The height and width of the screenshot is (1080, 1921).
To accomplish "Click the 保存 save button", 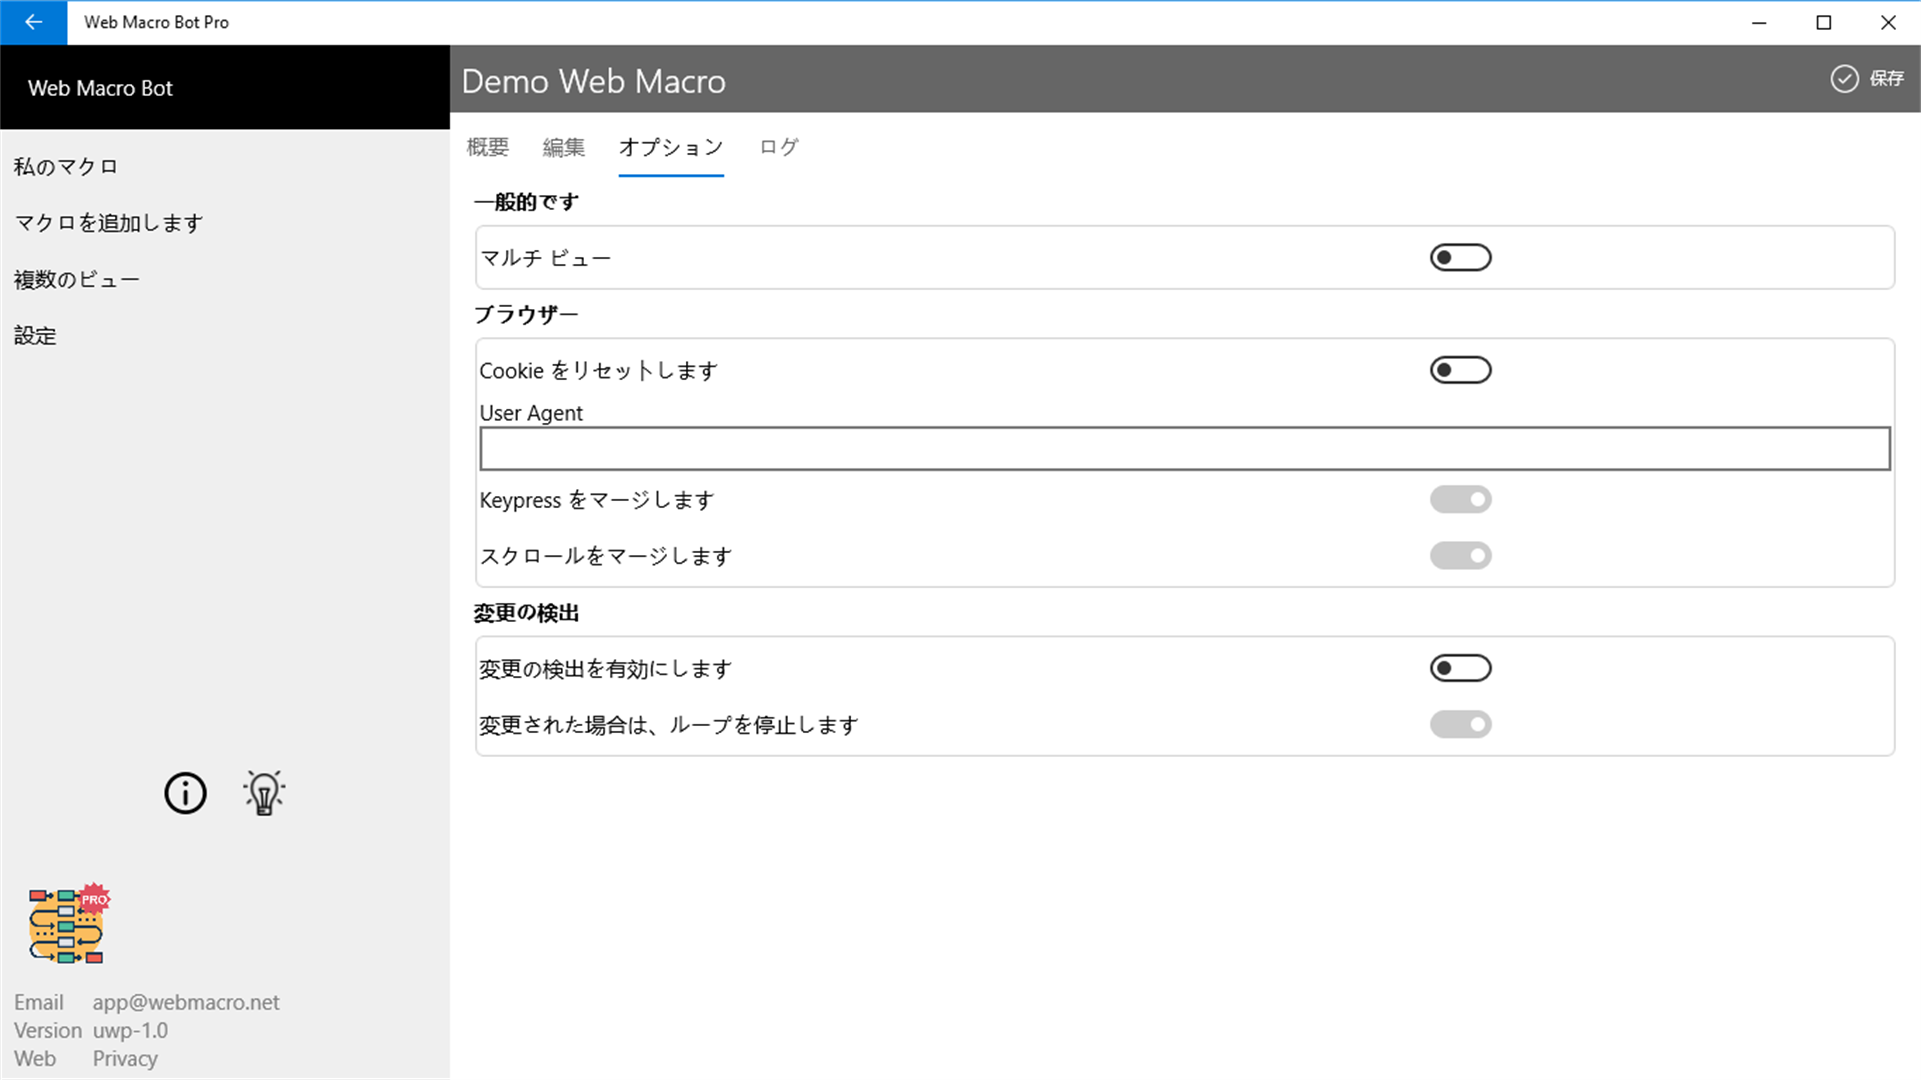I will click(x=1867, y=79).
